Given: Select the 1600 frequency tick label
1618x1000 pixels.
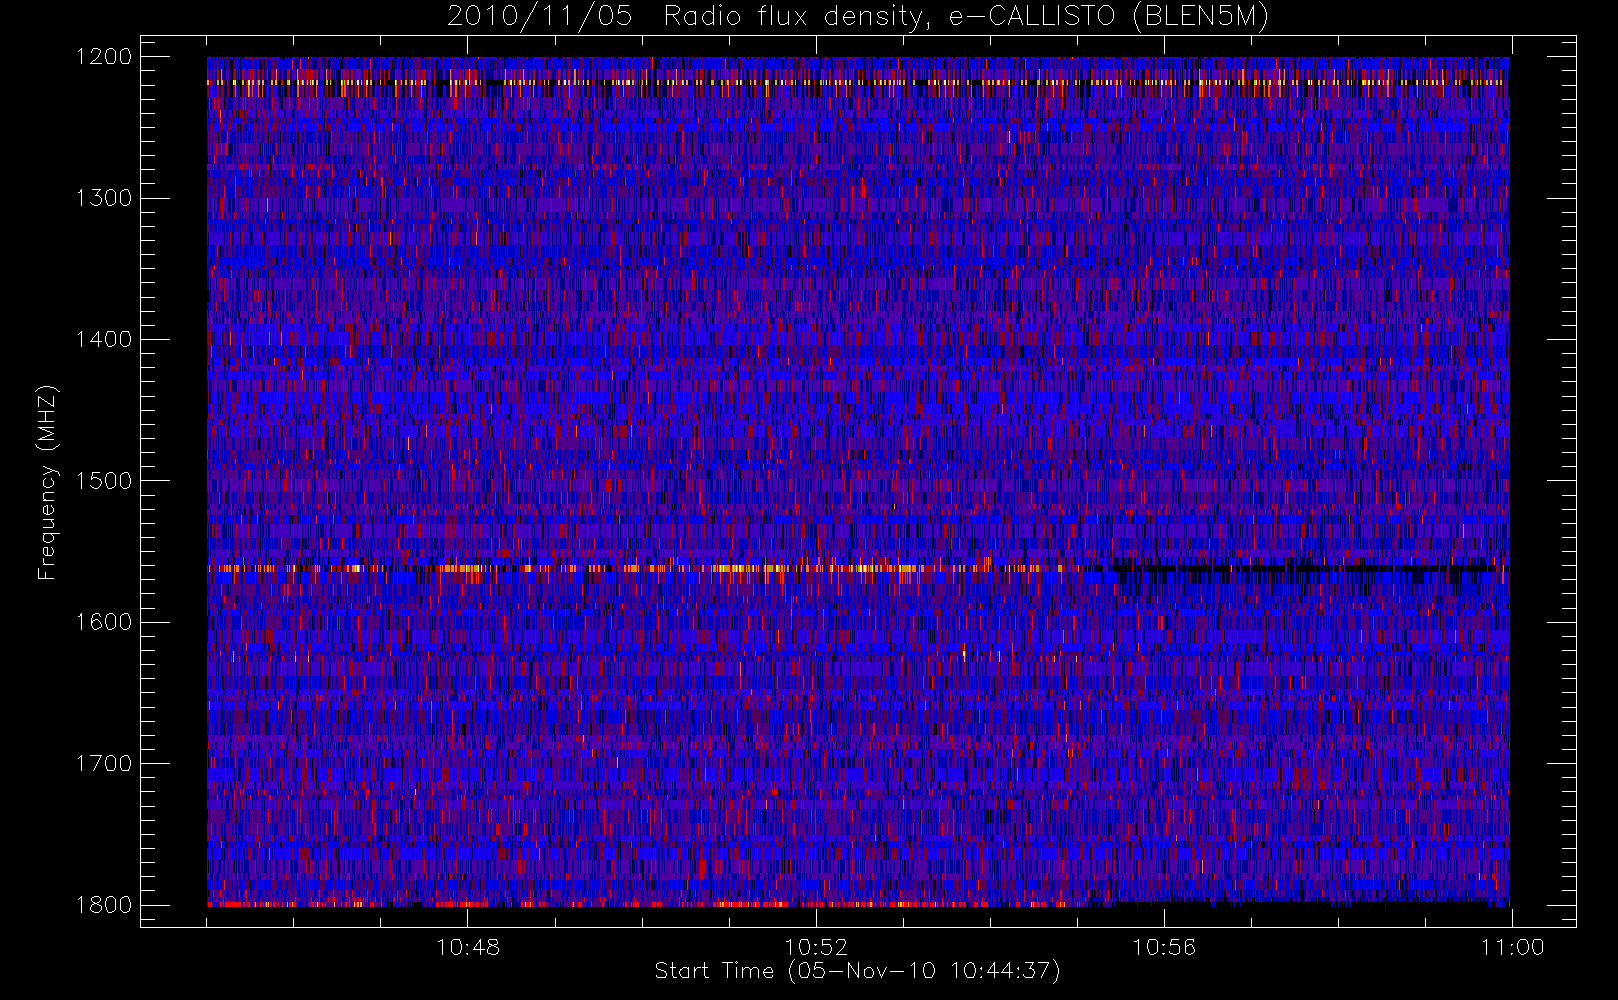Looking at the screenshot, I should (104, 622).
